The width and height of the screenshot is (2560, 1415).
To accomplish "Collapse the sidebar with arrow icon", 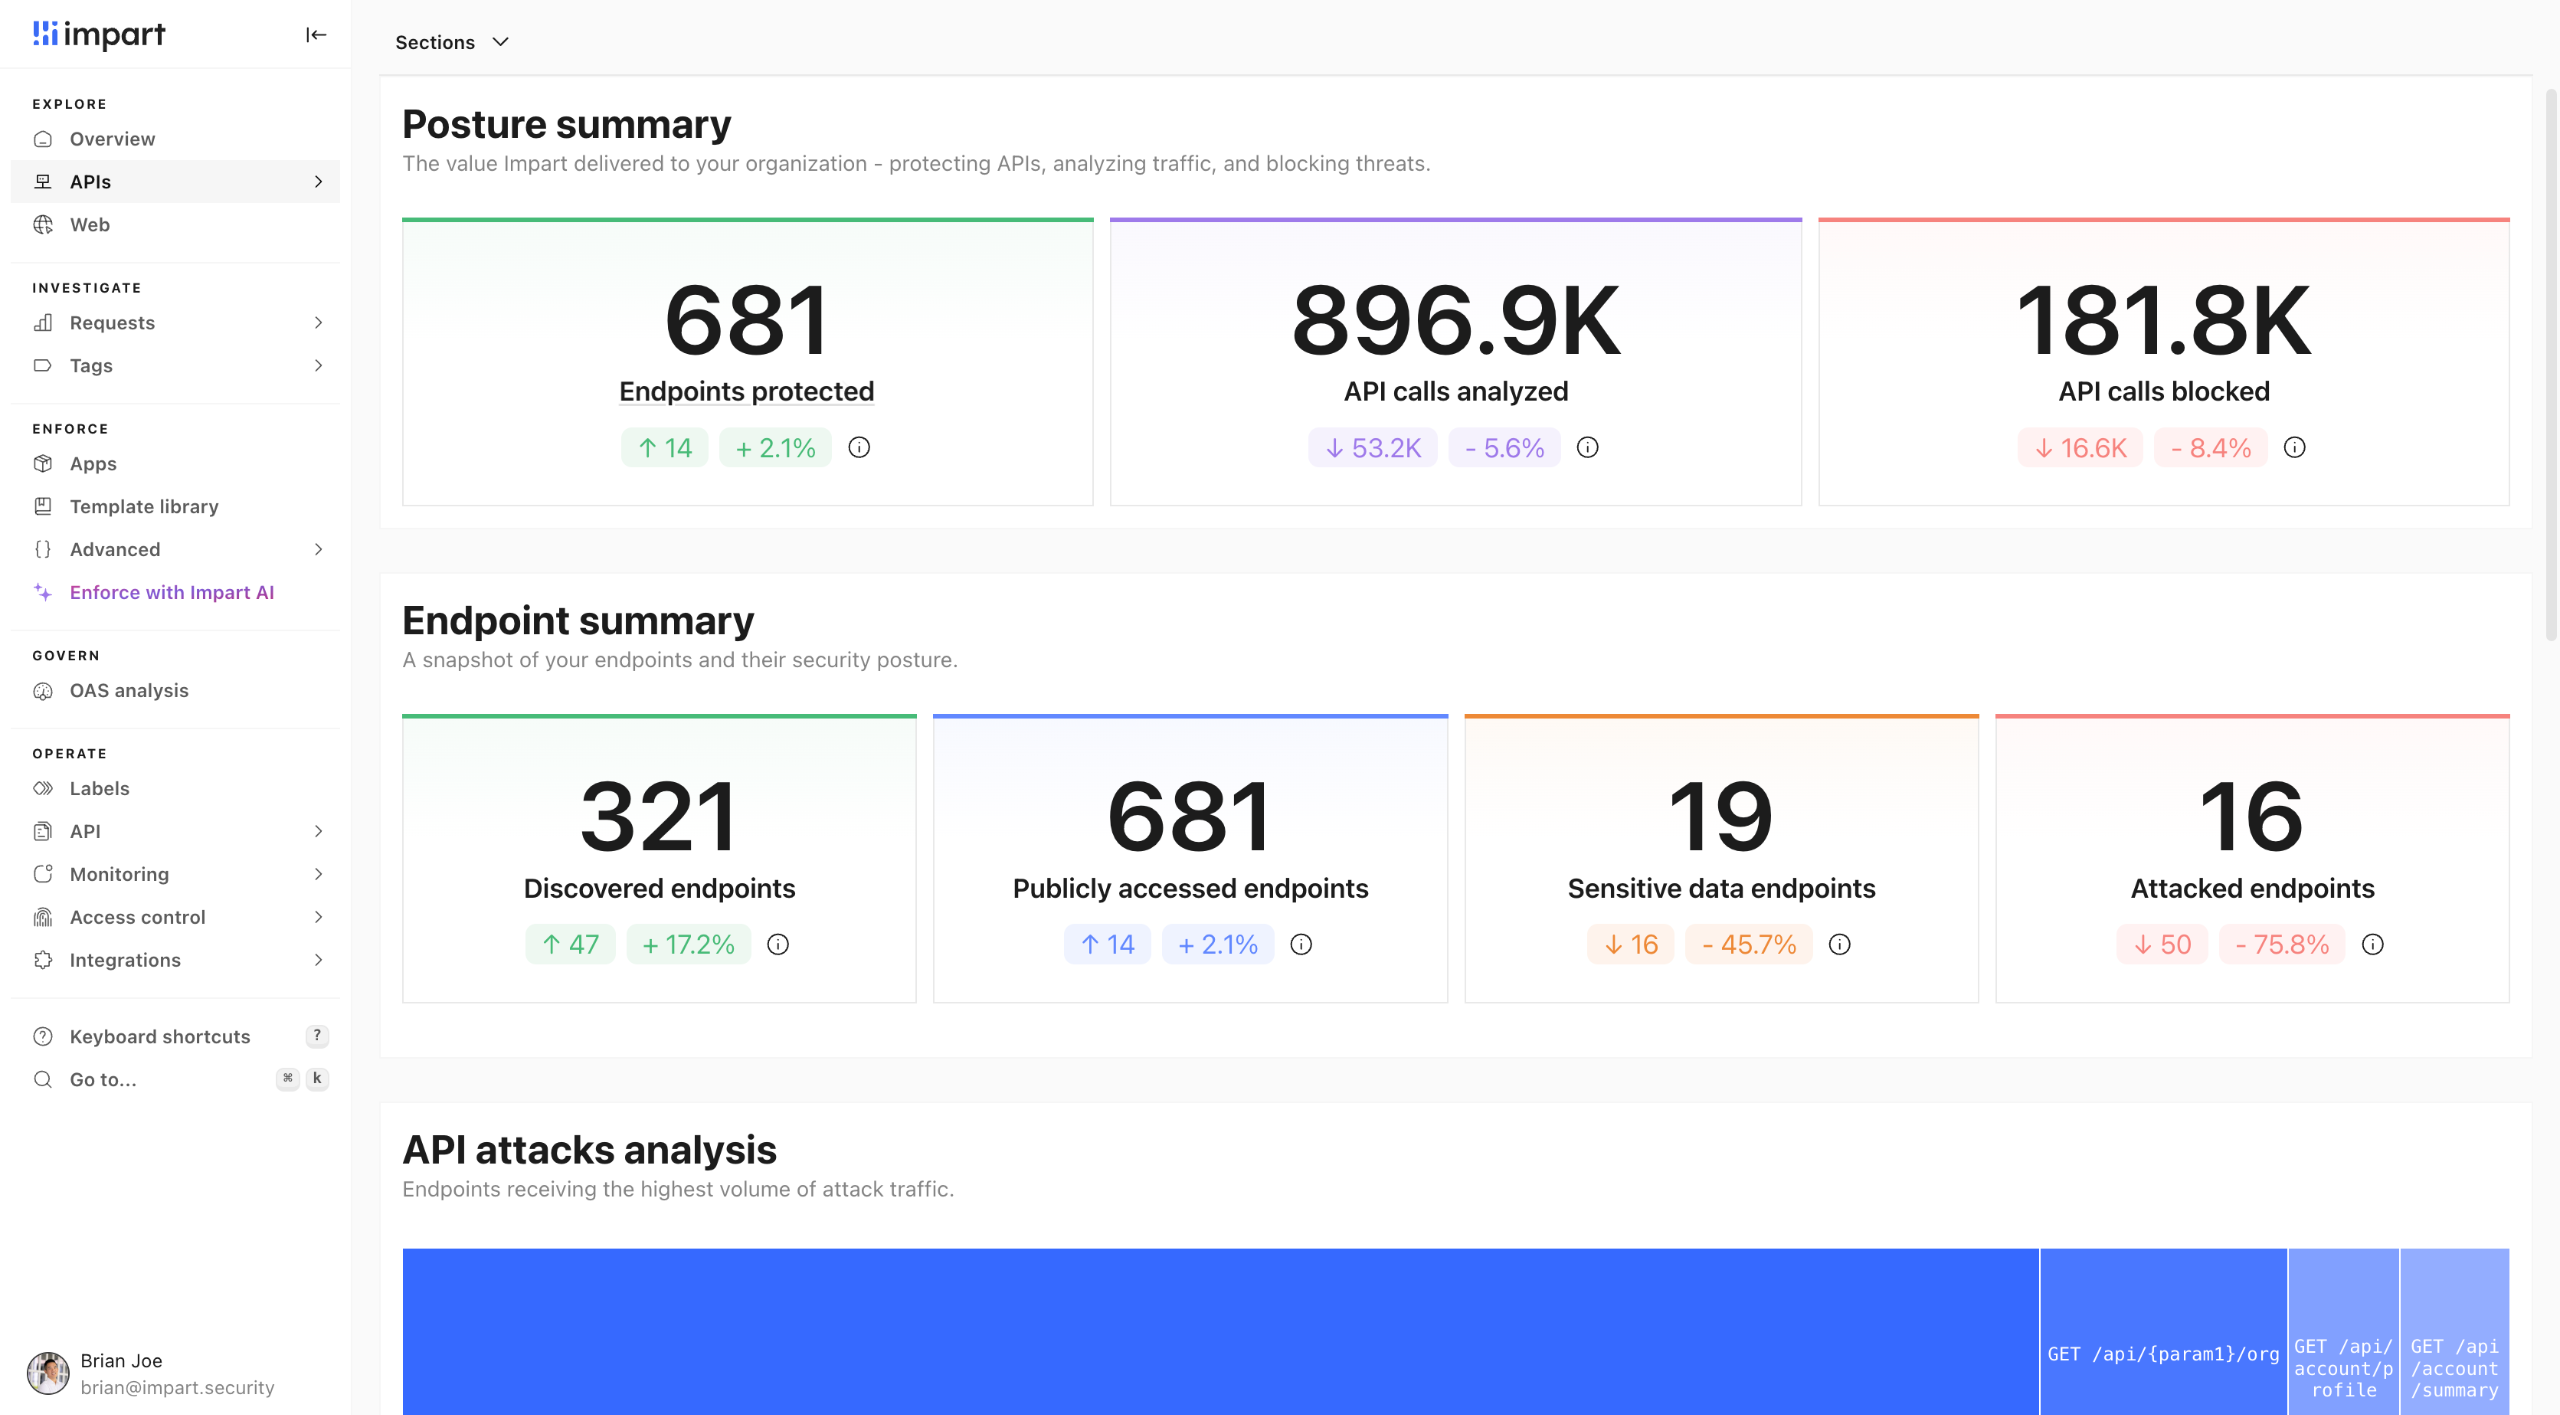I will tap(315, 35).
